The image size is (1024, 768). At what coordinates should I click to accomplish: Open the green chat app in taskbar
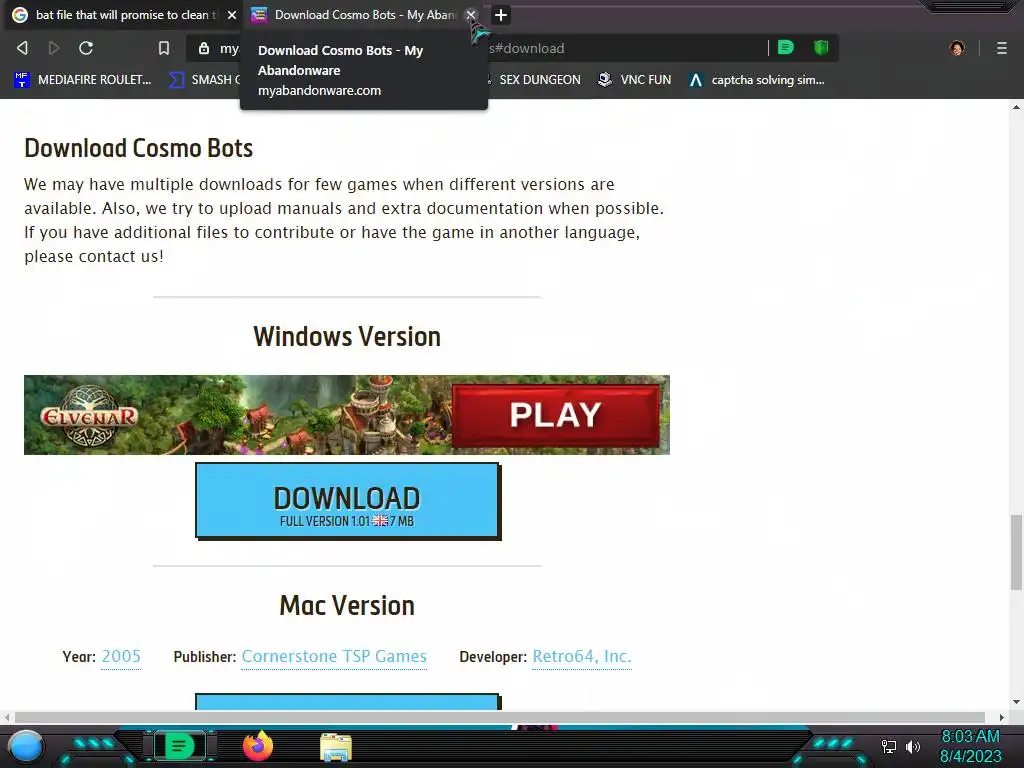coord(179,746)
